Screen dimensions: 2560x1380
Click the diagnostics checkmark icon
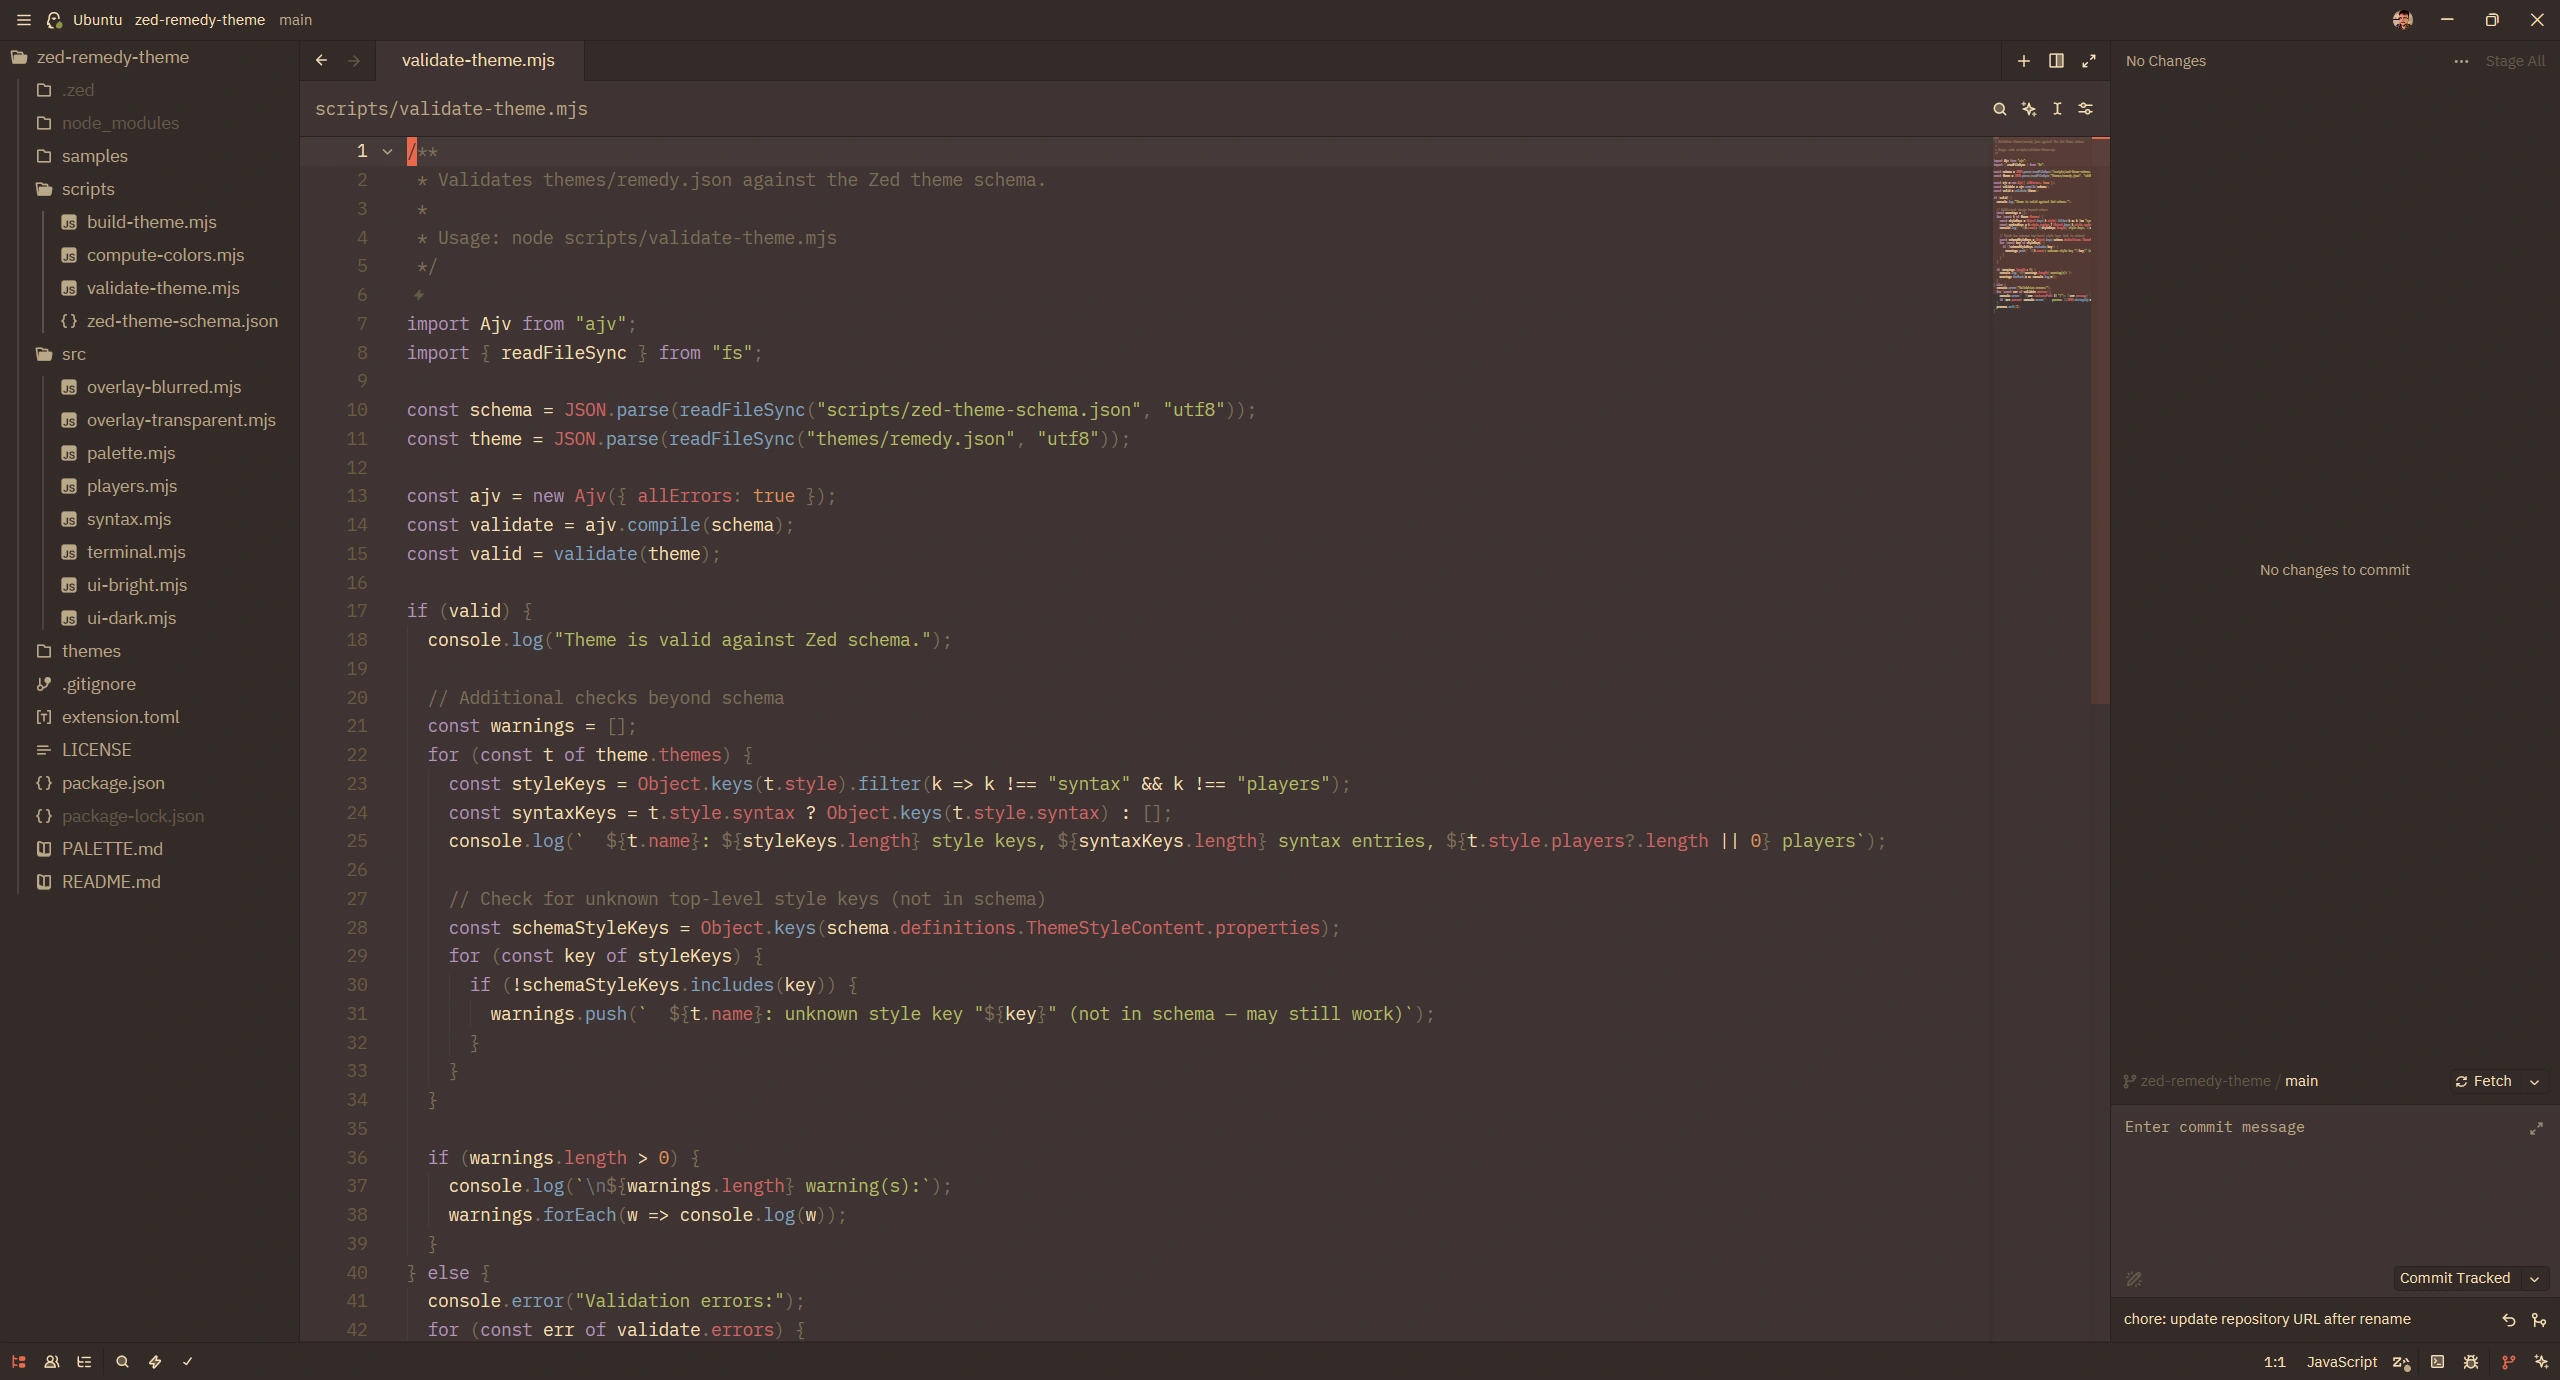coord(187,1361)
